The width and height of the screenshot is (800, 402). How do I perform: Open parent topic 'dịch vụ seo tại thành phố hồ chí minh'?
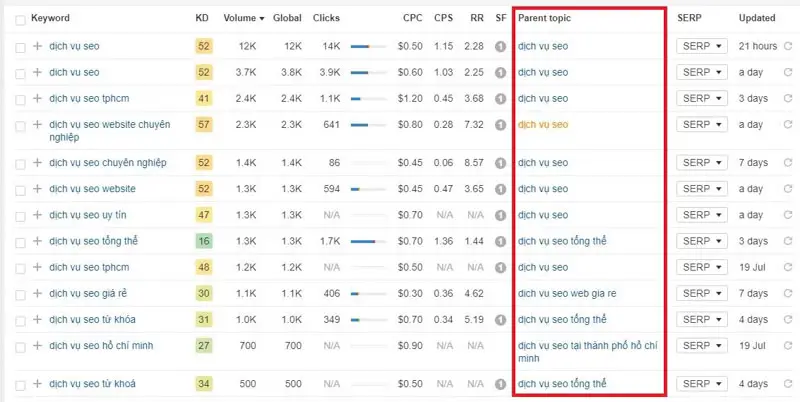(x=588, y=352)
